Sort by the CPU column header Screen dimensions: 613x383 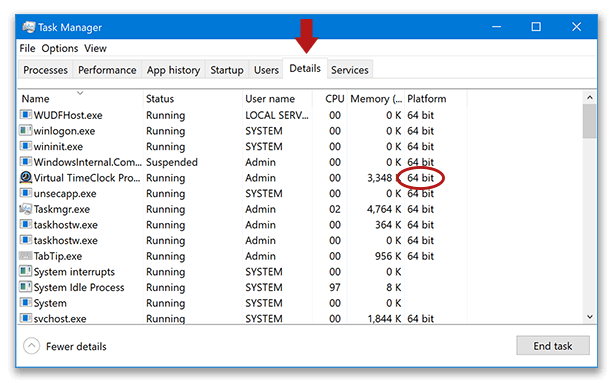coord(330,98)
